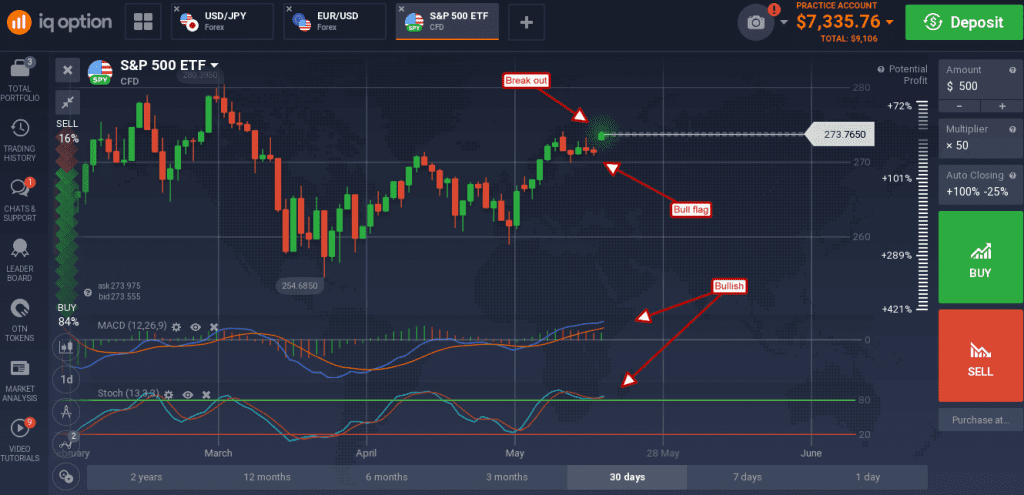Change the 1d candle interval
This screenshot has width=1024, height=495.
coord(66,379)
